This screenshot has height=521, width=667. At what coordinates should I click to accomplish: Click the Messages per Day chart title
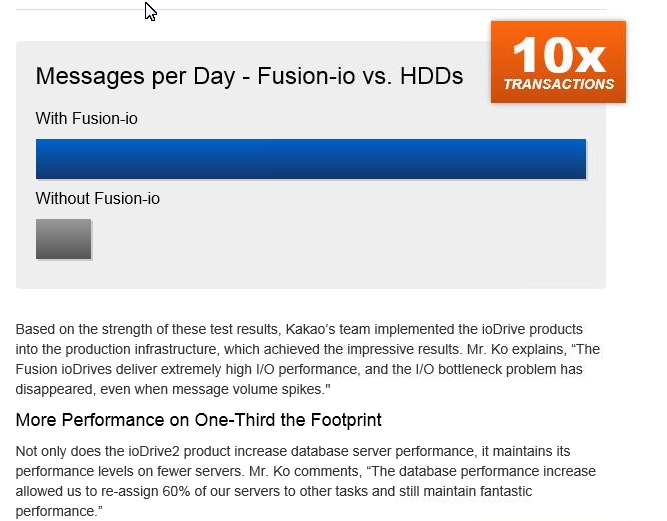point(249,76)
